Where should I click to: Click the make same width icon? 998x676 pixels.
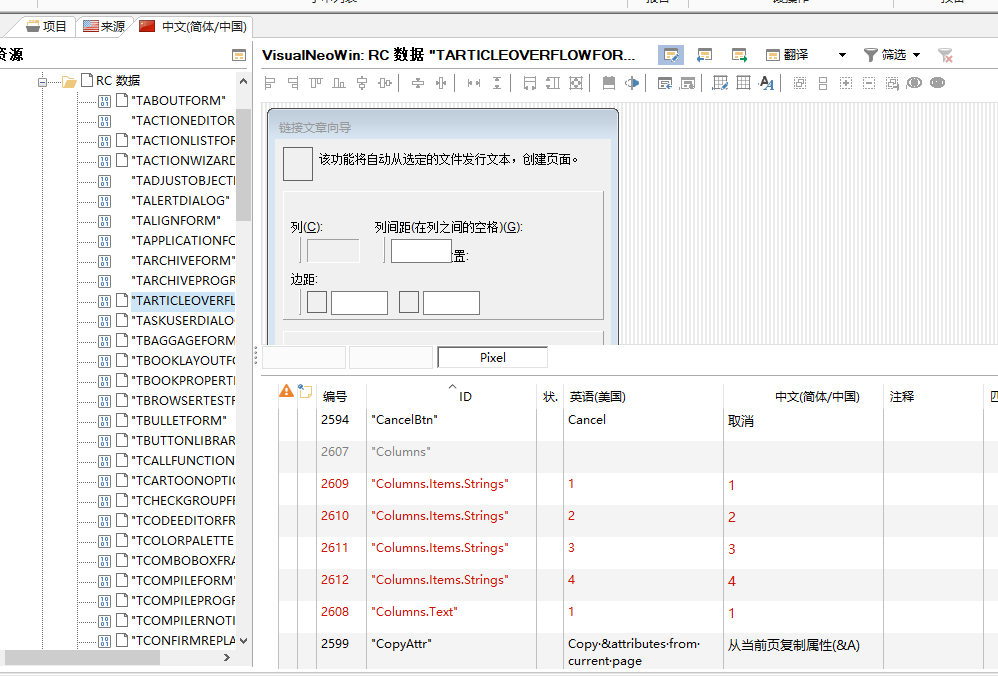530,83
